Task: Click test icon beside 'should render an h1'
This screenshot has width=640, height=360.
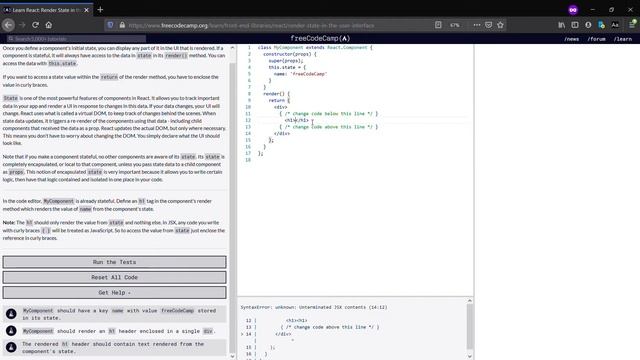Action: (x=11, y=331)
